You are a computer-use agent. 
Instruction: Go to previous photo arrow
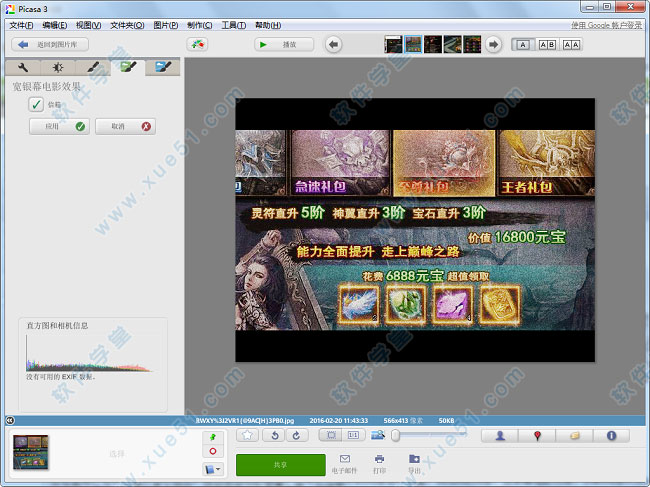click(x=333, y=44)
